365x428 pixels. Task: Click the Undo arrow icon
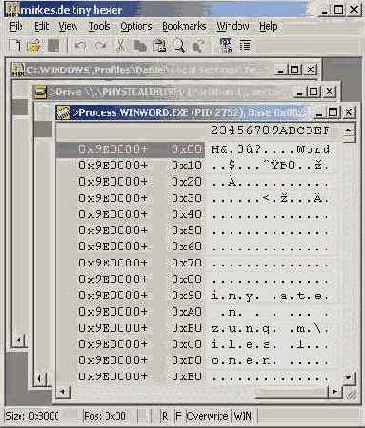coord(80,46)
